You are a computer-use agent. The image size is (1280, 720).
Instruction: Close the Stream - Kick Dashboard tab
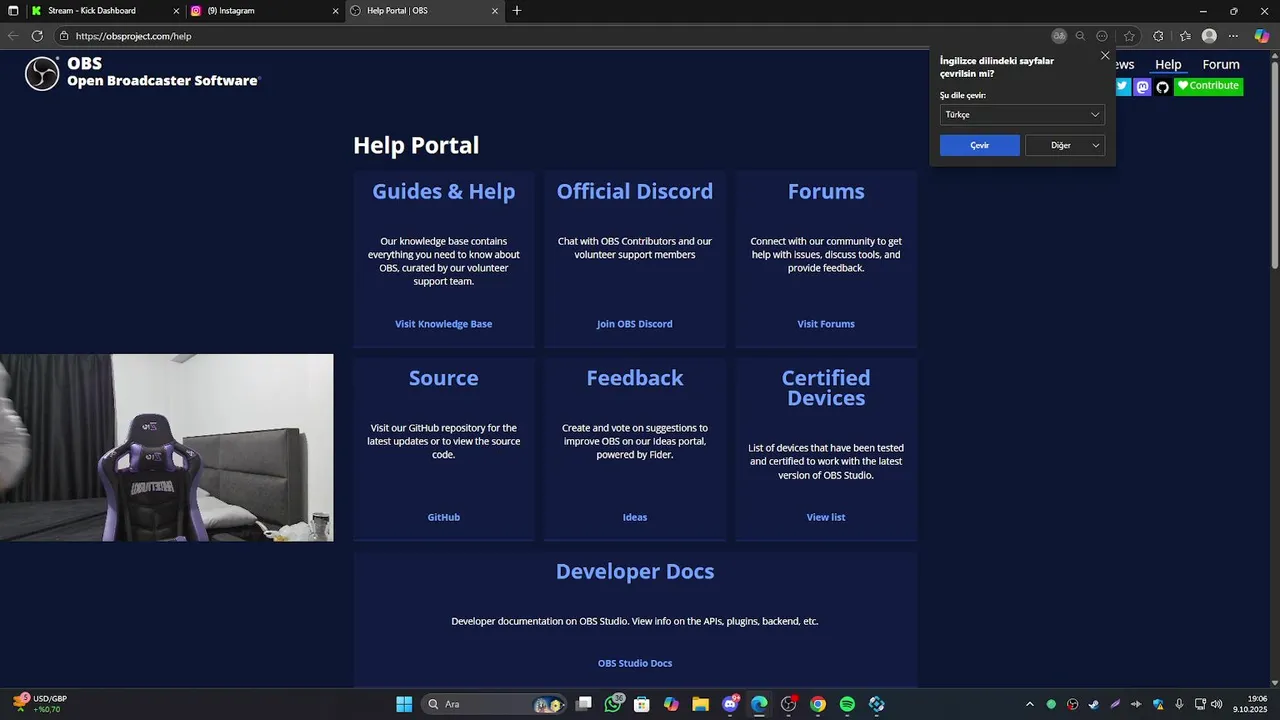[177, 11]
